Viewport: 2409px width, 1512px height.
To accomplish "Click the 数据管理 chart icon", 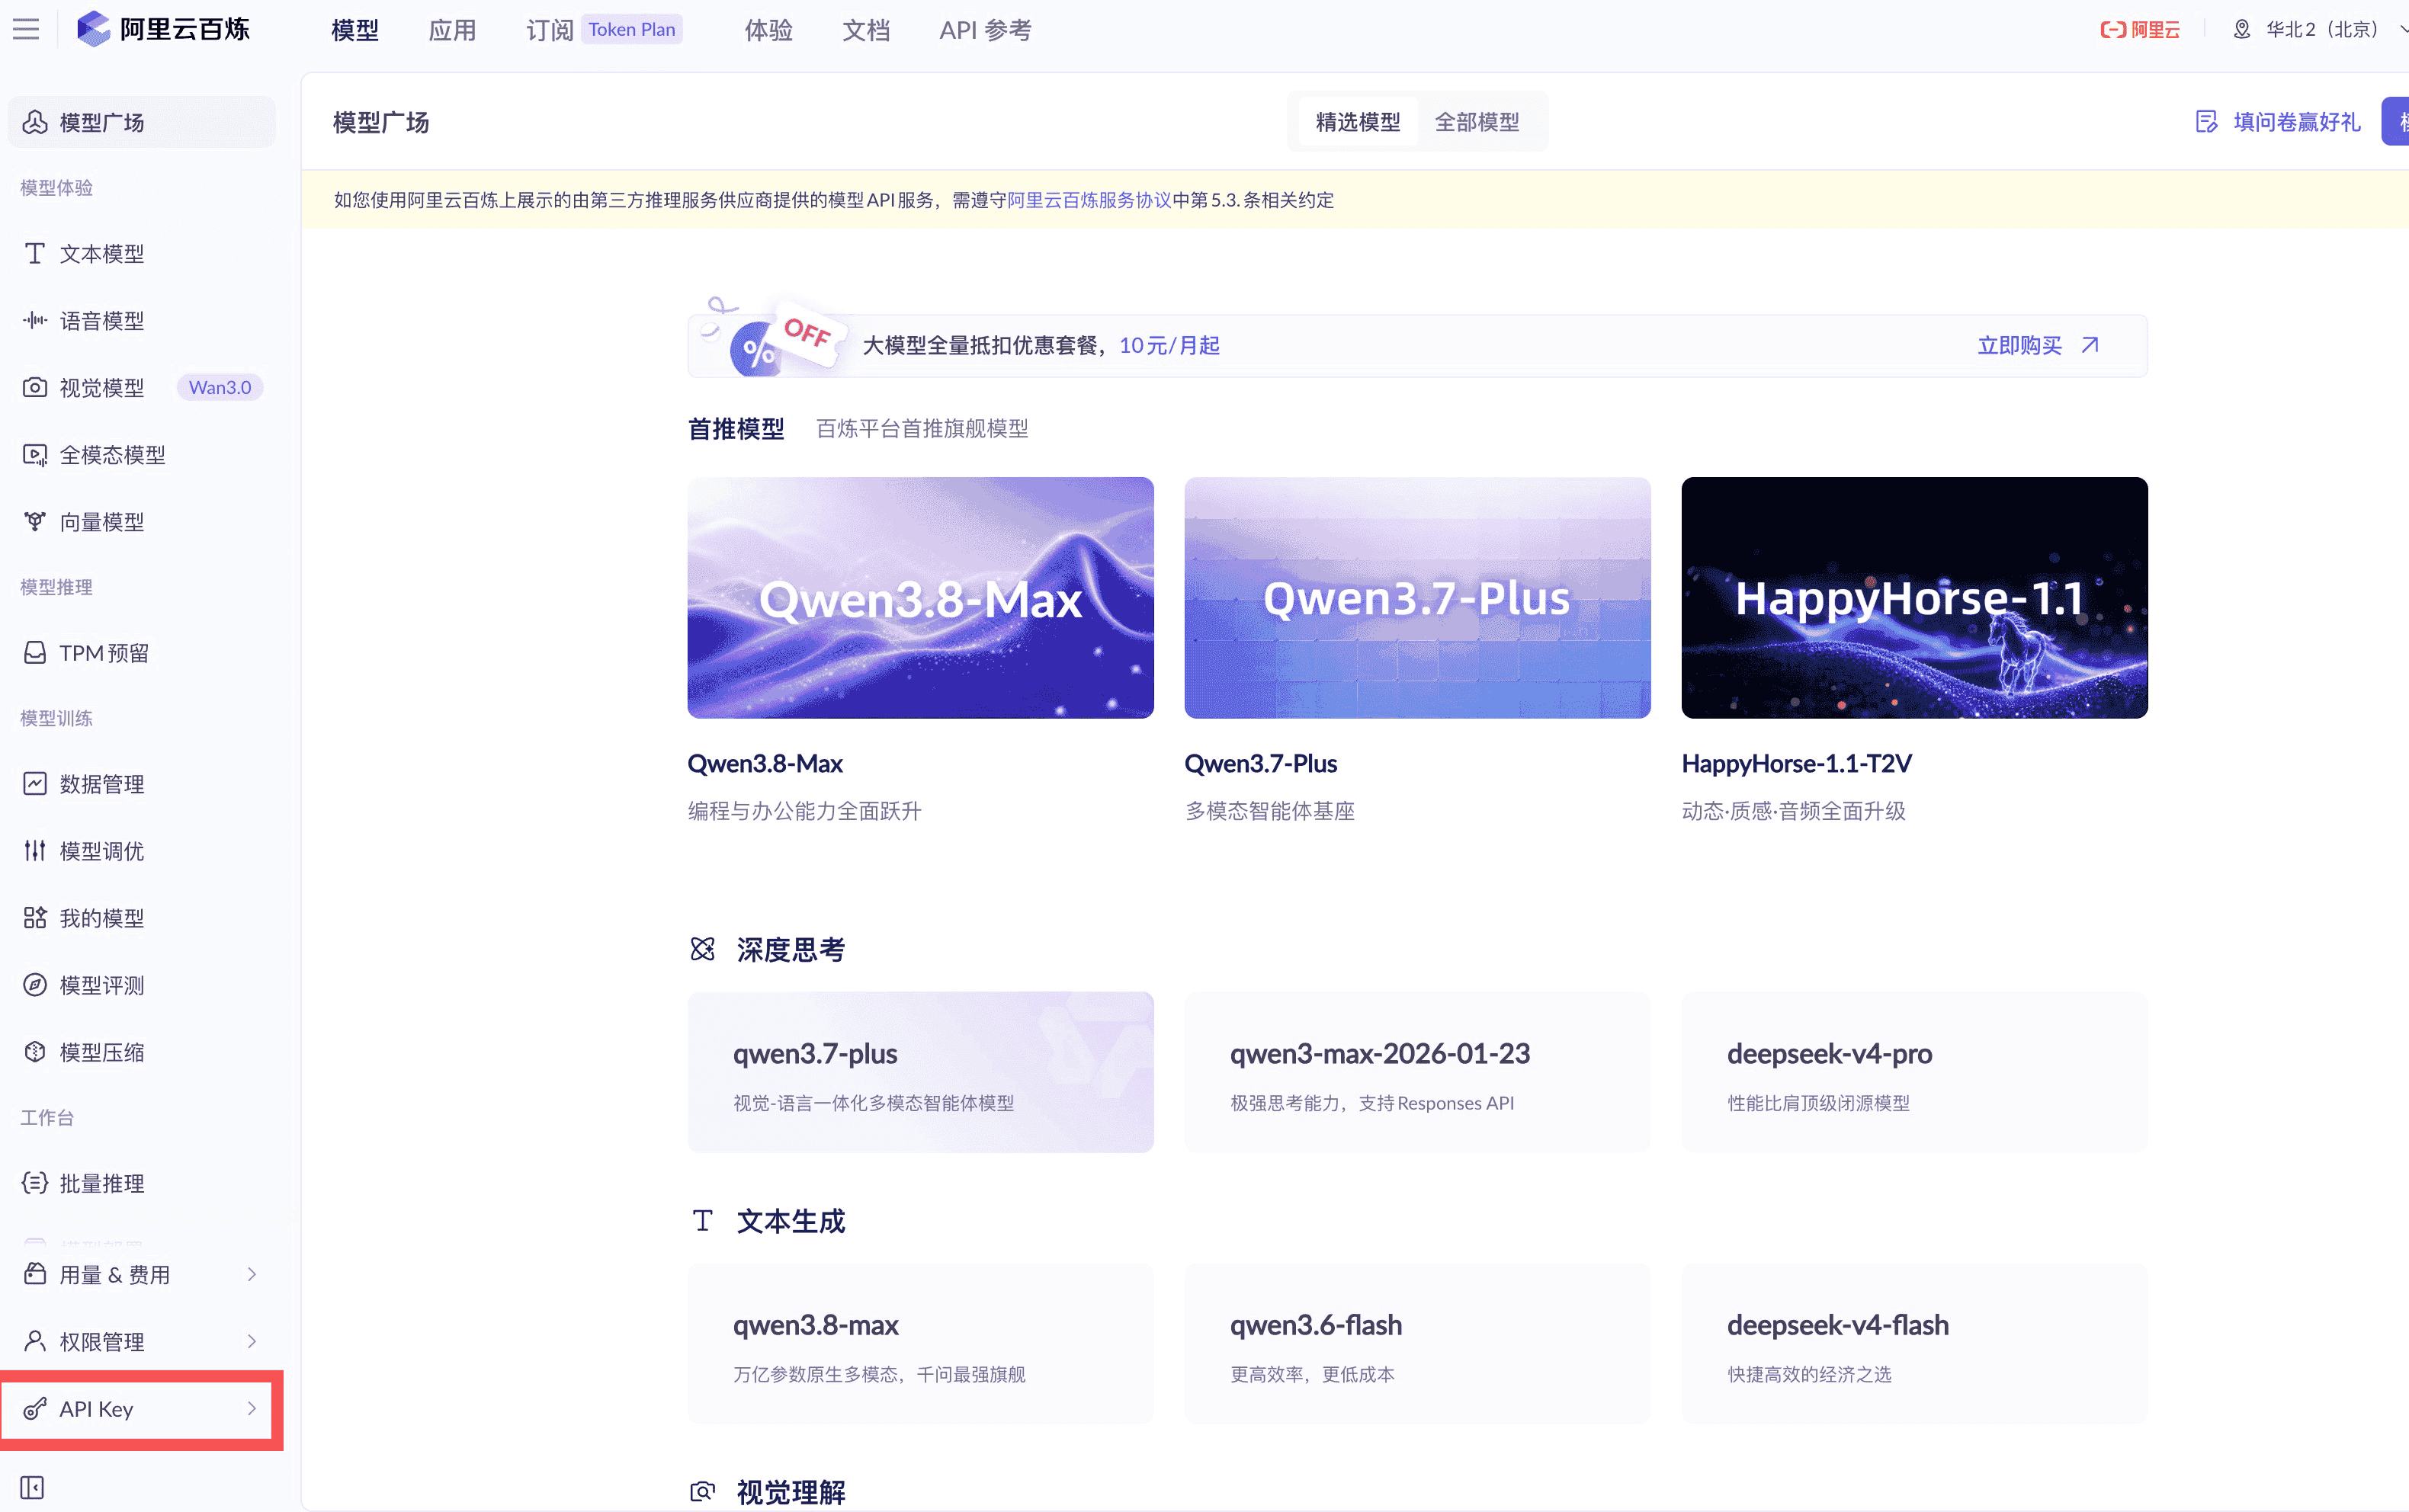I will (x=35, y=784).
